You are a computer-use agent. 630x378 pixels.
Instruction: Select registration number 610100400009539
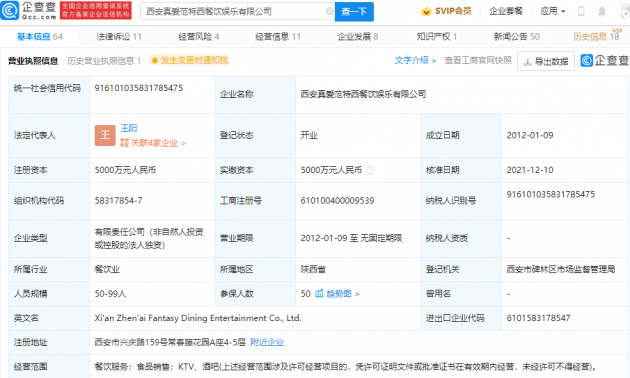338,200
